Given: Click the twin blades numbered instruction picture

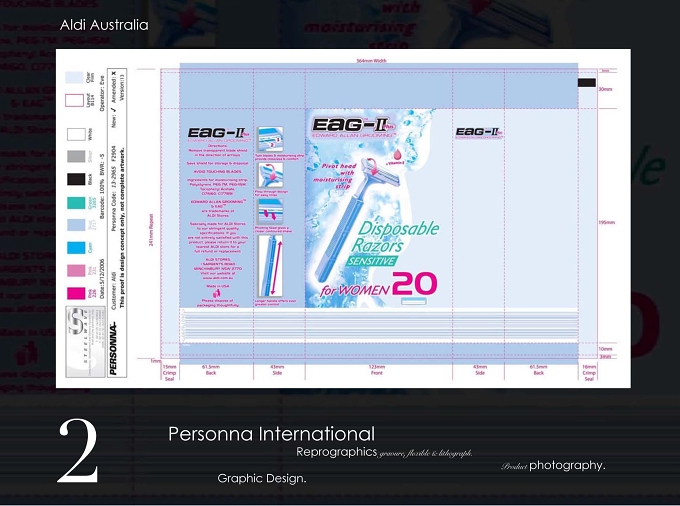Looking at the screenshot, I should pyautogui.click(x=270, y=139).
